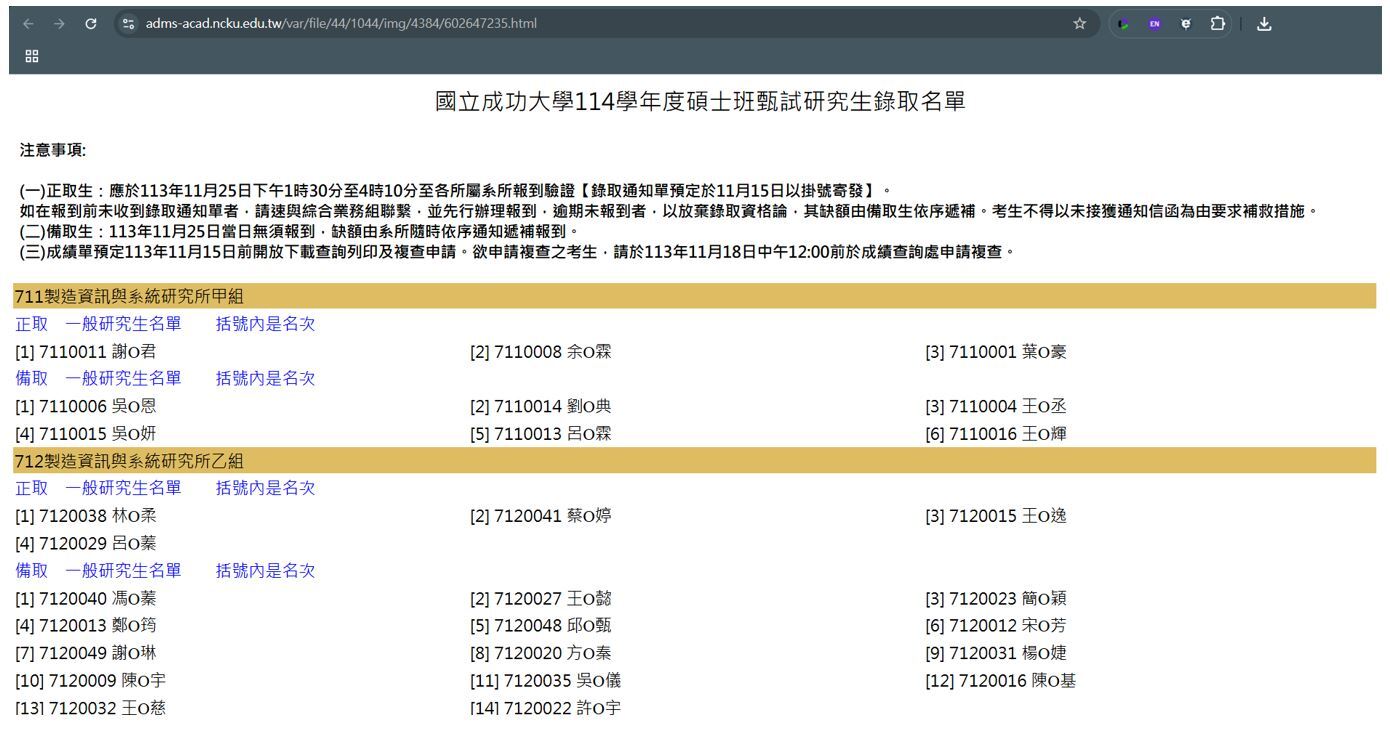The width and height of the screenshot is (1390, 731).
Task: Open the purple EN extension
Action: click(x=1155, y=23)
